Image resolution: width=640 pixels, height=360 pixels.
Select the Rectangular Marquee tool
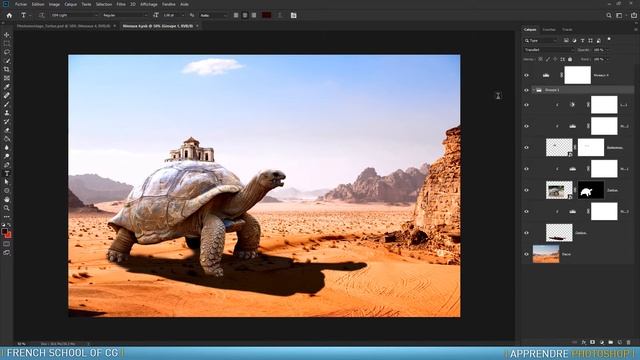pyautogui.click(x=7, y=43)
